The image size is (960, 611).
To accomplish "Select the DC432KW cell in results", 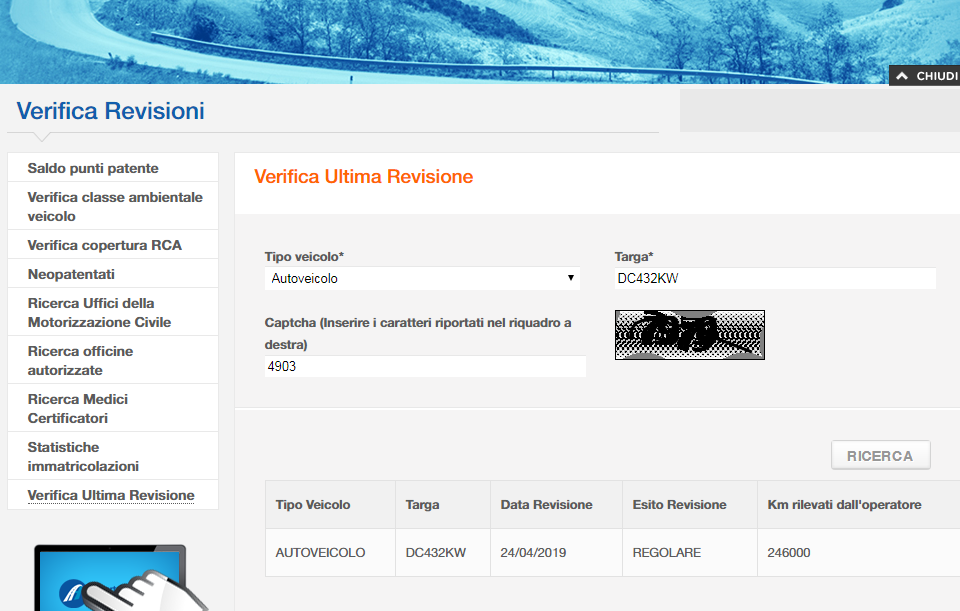I will tap(436, 552).
